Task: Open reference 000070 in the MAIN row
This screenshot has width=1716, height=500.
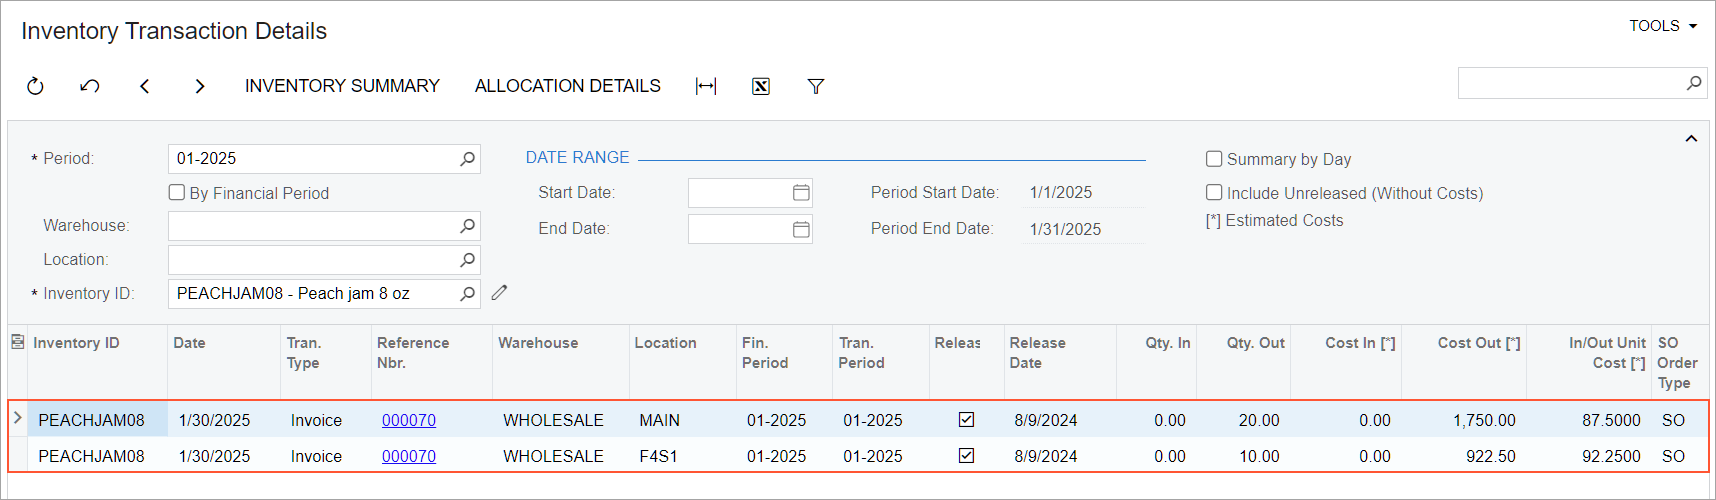Action: point(409,420)
